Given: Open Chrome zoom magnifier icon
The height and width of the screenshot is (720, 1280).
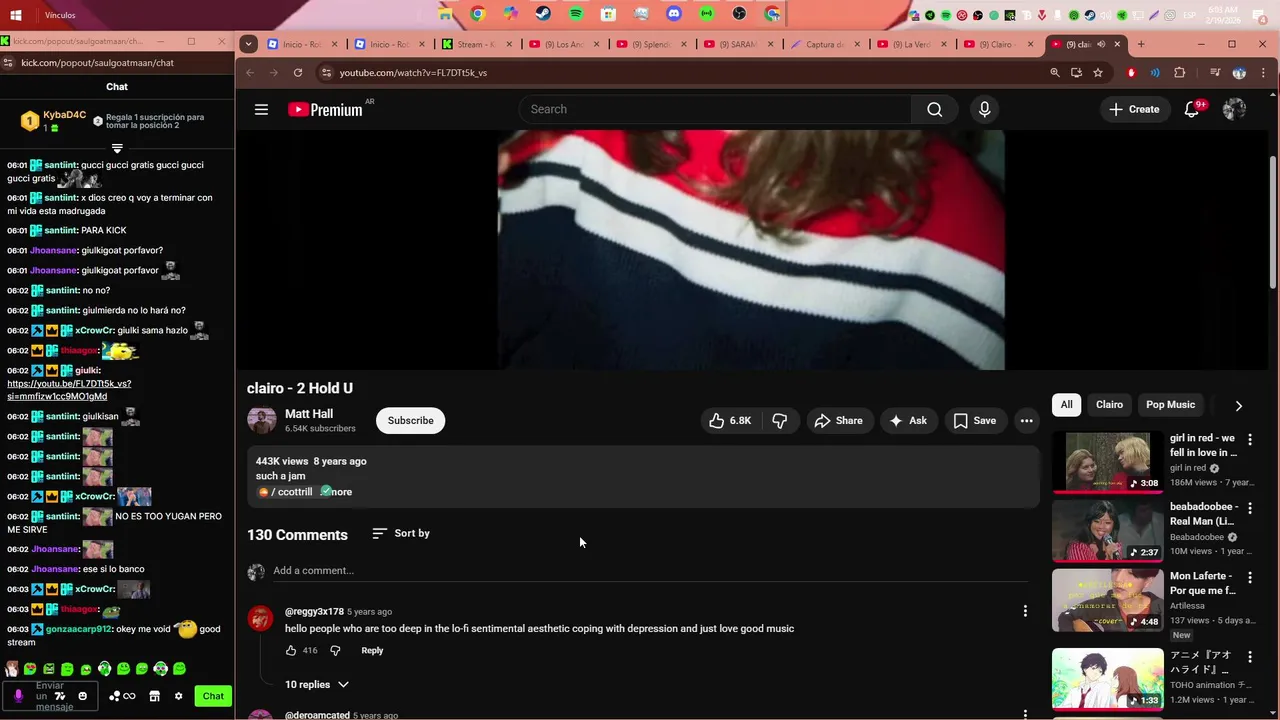Looking at the screenshot, I should pos(1055,73).
